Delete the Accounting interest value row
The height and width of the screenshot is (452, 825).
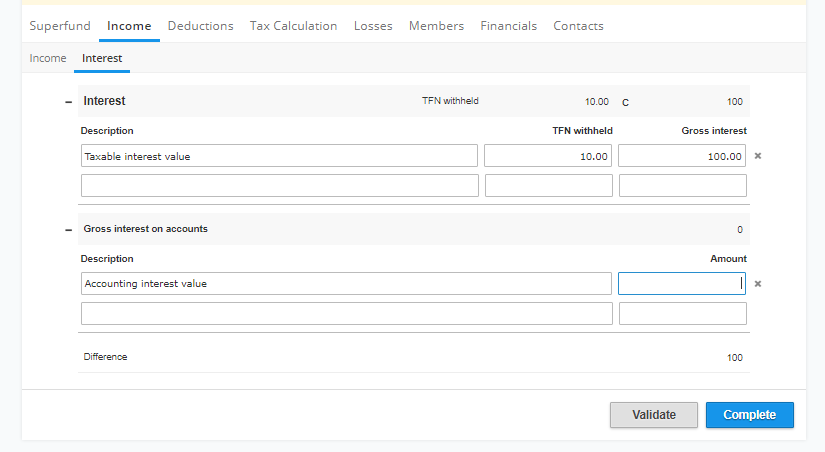click(x=758, y=284)
